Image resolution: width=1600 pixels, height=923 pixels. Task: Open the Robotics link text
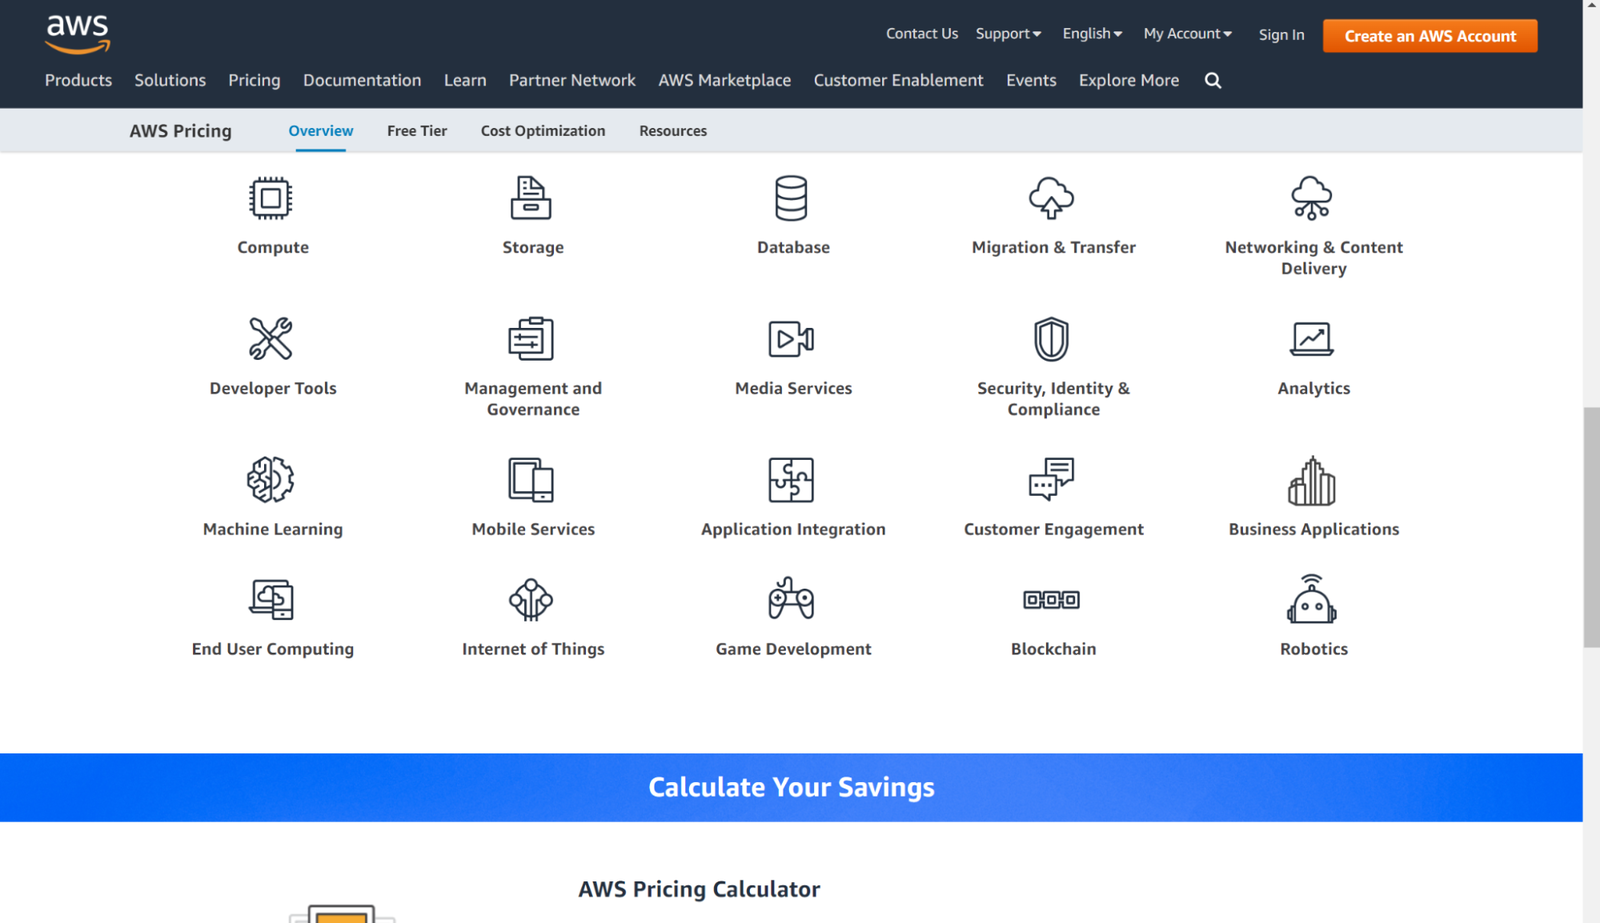tap(1314, 649)
